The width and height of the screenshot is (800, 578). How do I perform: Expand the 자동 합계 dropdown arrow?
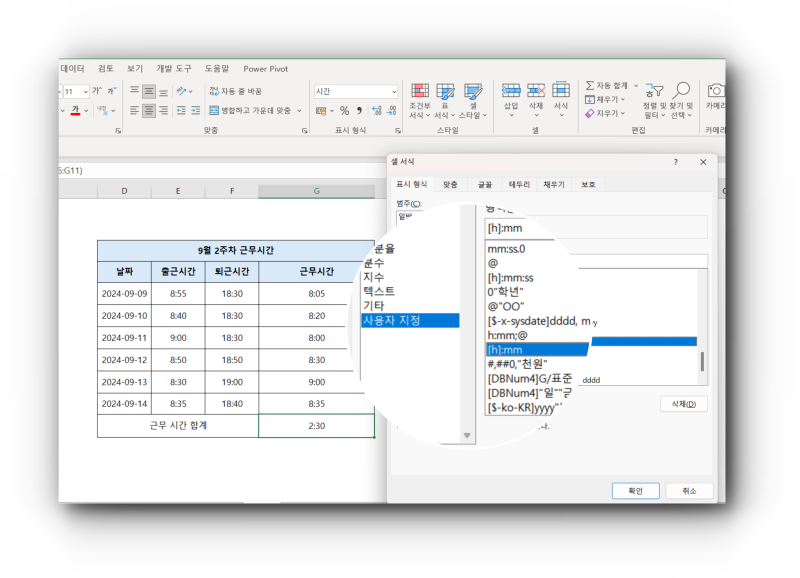click(x=636, y=86)
